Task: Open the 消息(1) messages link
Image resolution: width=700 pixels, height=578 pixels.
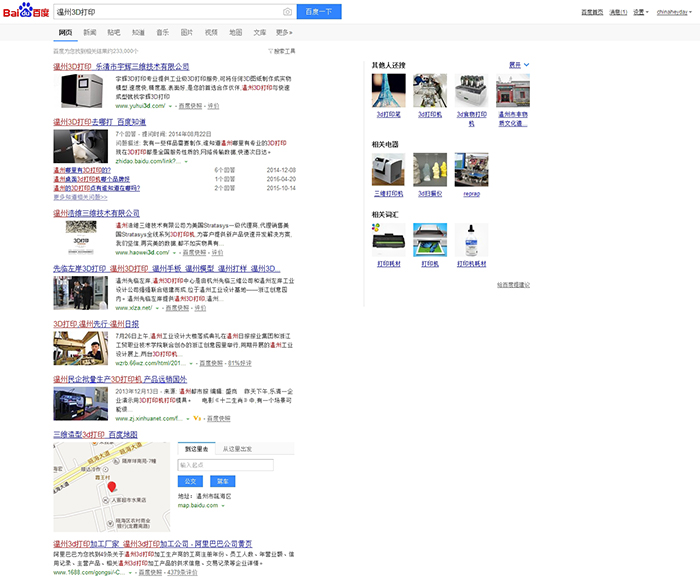Action: [618, 12]
